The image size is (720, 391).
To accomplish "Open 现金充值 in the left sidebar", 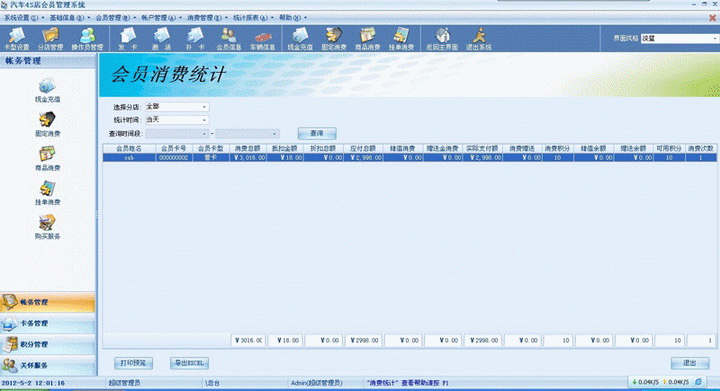I will [47, 90].
